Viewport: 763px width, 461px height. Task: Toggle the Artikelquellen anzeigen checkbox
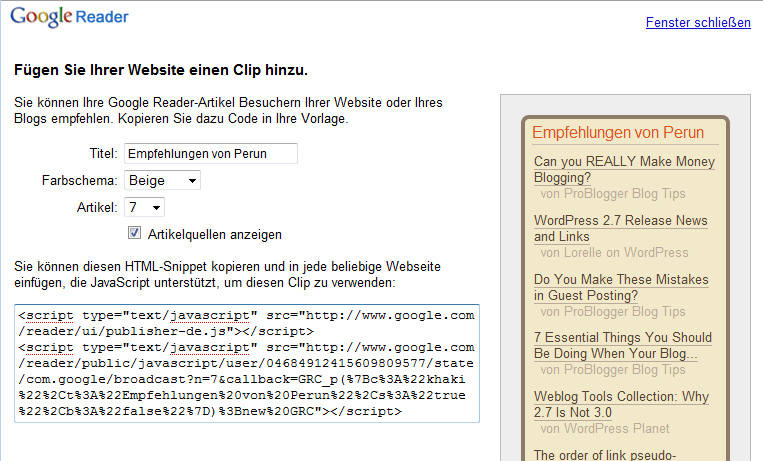[134, 233]
